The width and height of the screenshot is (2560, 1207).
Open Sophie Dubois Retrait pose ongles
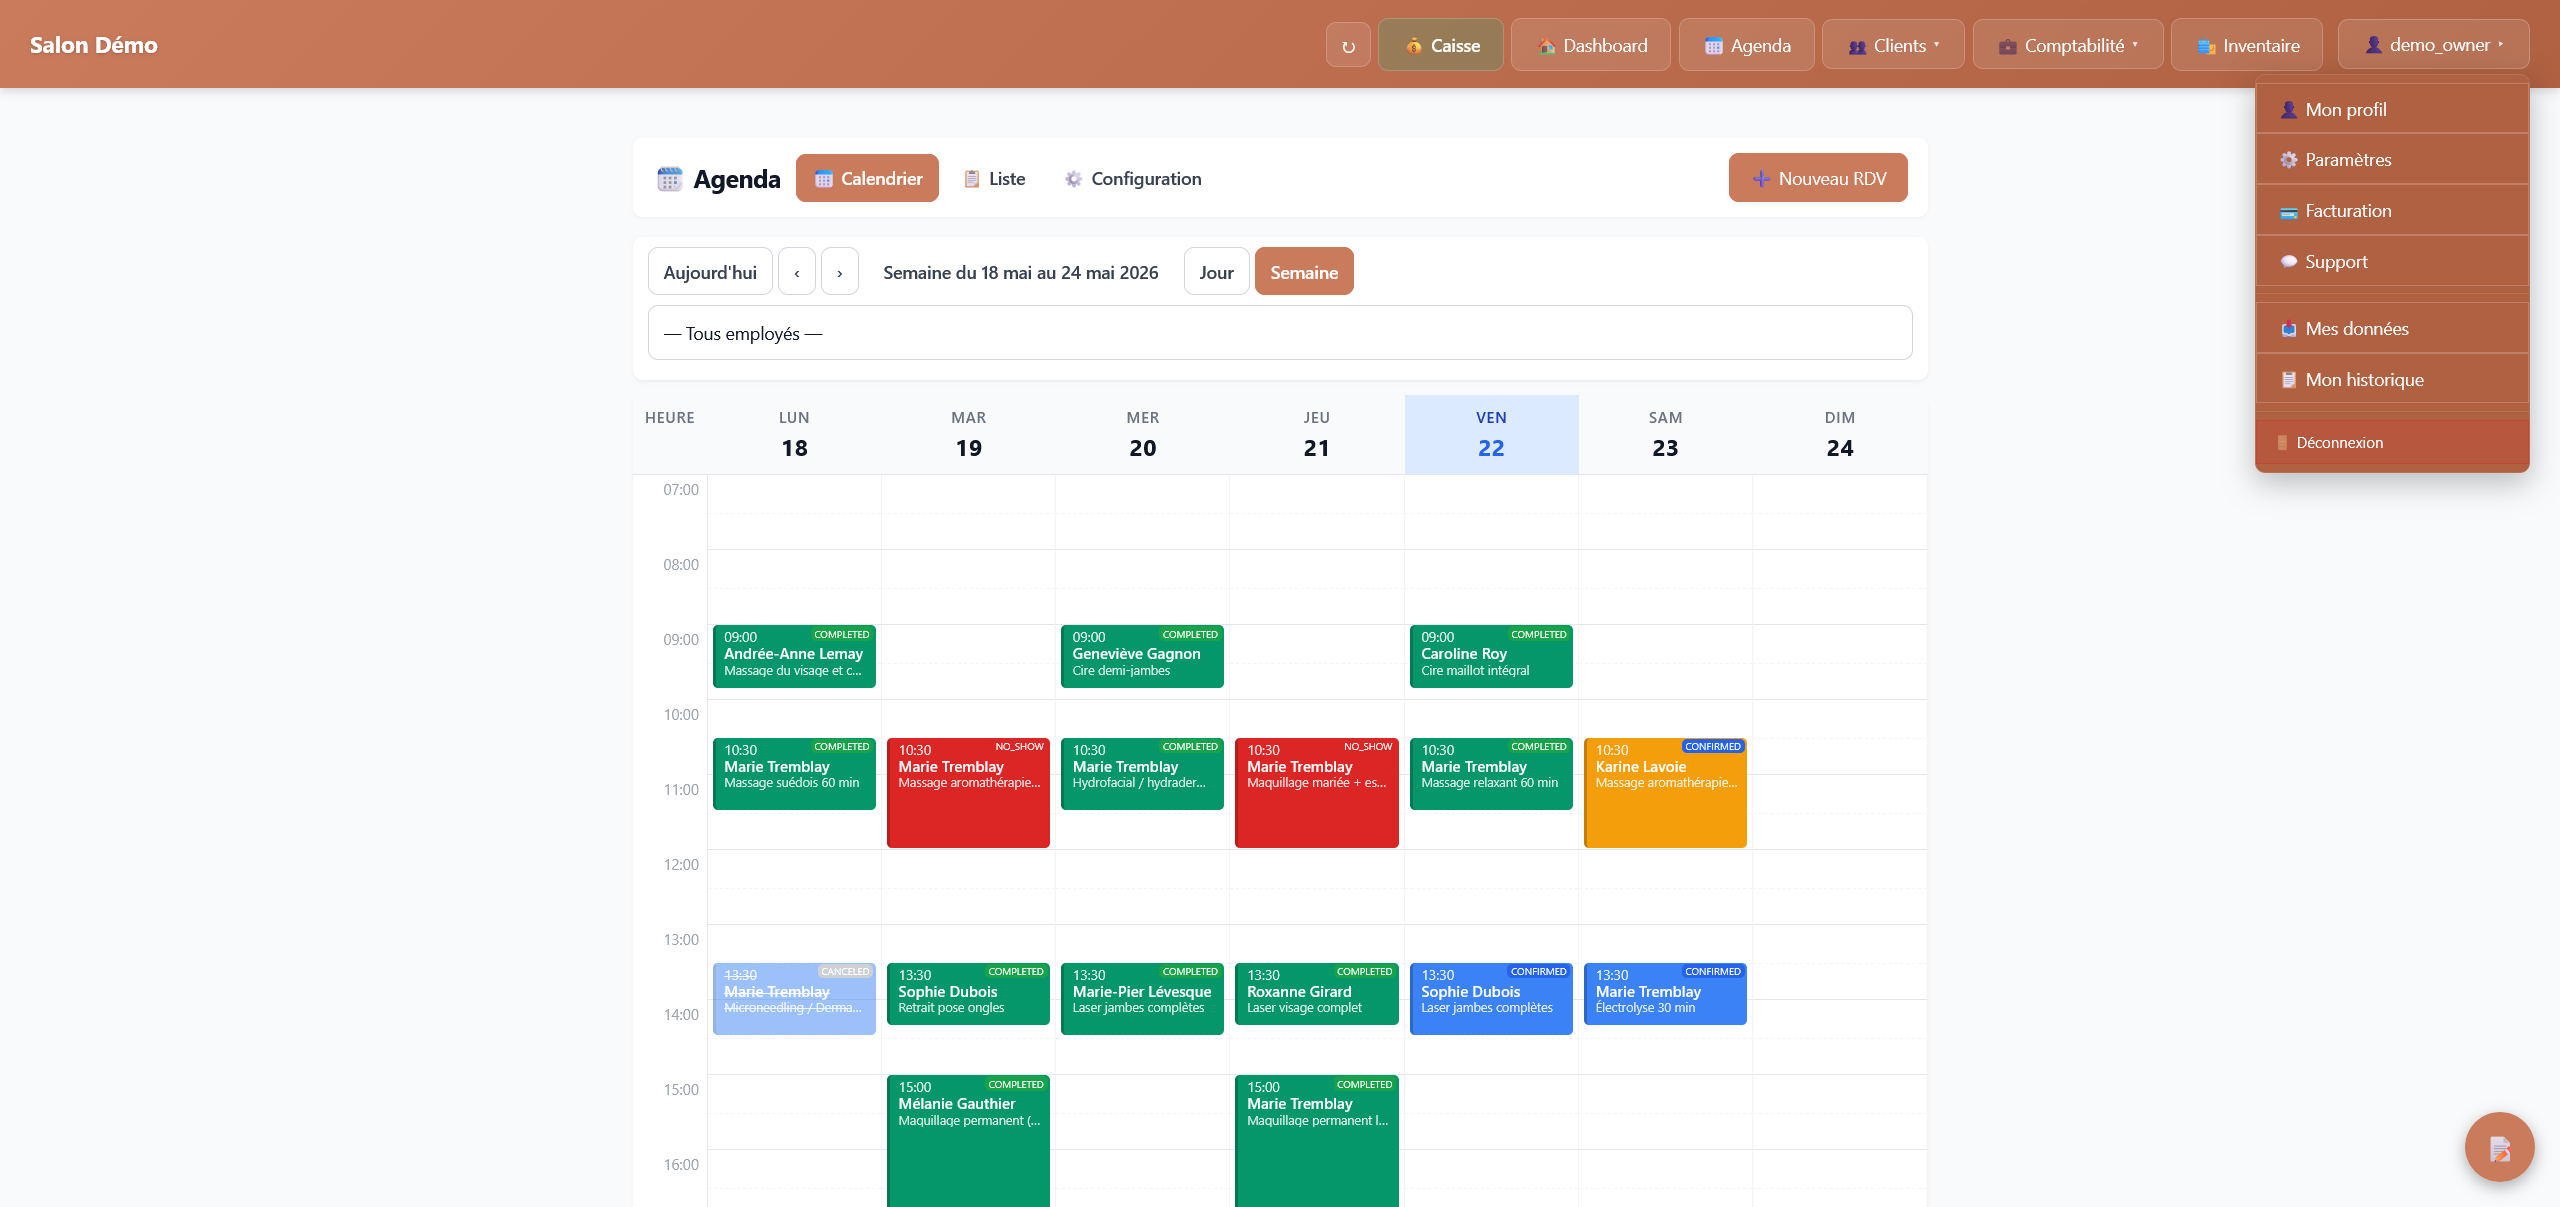968,993
